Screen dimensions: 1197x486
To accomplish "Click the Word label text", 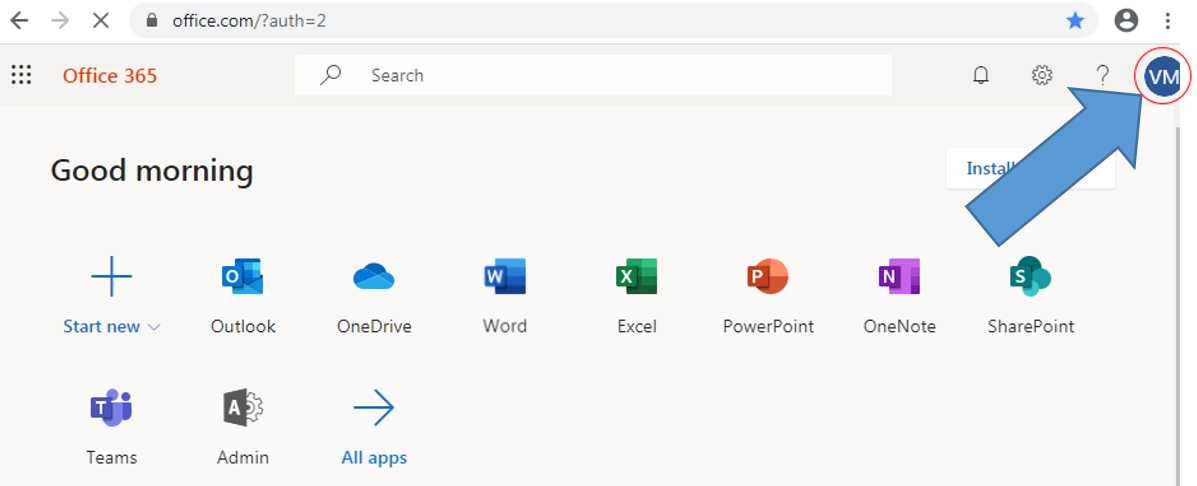I will [505, 326].
